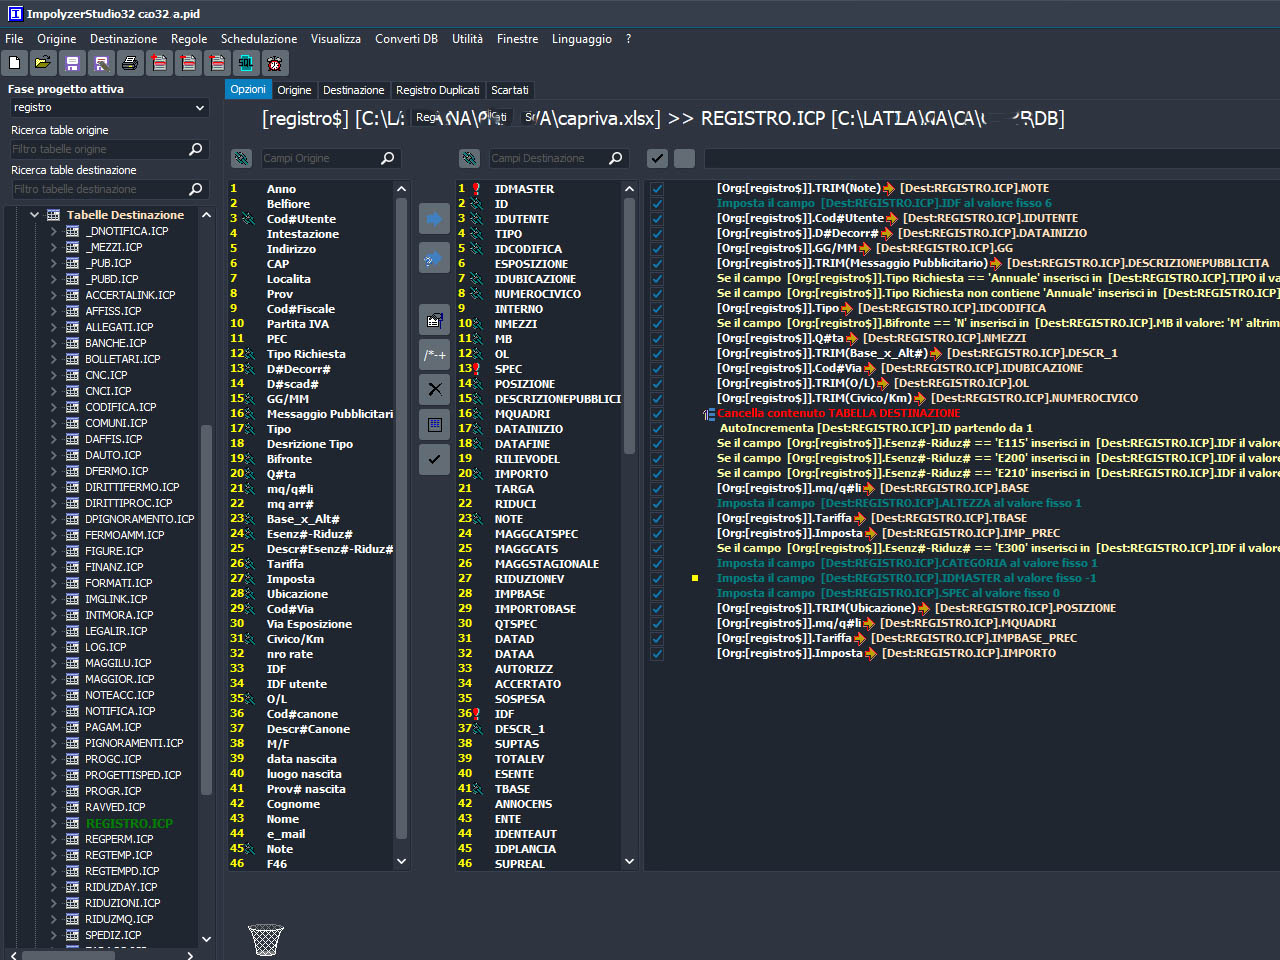Click search magnifier in Filtro tabelle origine
This screenshot has width=1280, height=960.
click(196, 149)
